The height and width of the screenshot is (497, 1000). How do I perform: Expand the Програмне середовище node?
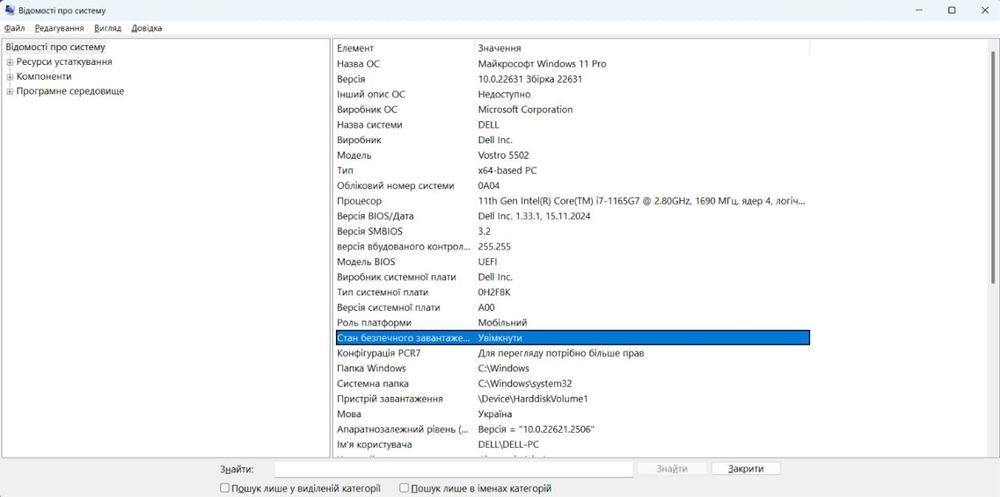[10, 91]
